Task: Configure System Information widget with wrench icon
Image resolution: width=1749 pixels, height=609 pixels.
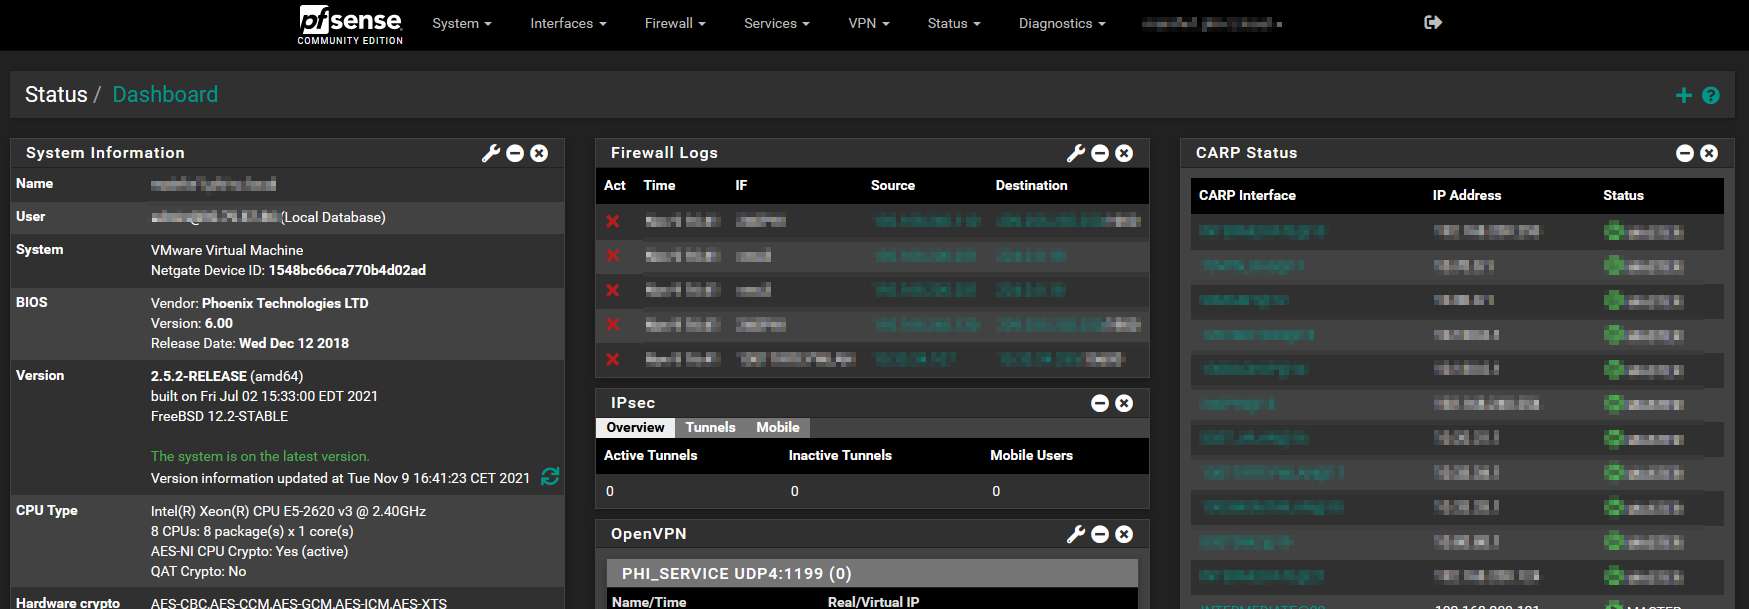Action: [x=490, y=153]
